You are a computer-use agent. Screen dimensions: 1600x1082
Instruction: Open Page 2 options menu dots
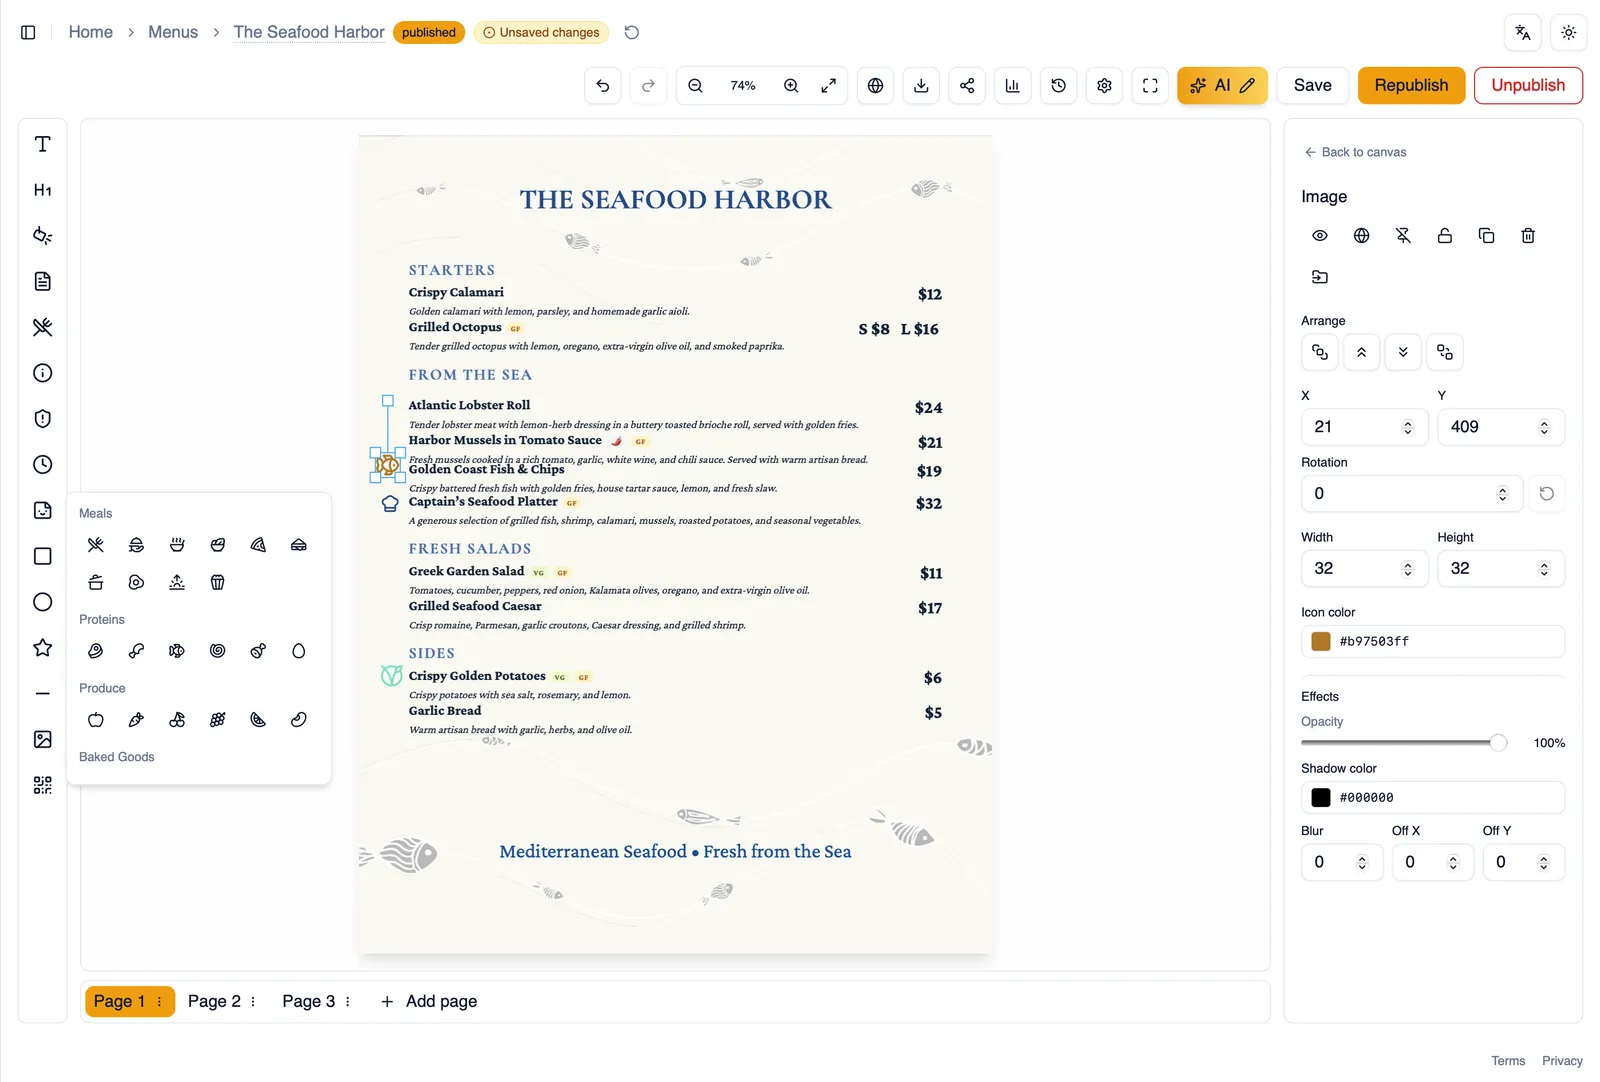pyautogui.click(x=253, y=1001)
